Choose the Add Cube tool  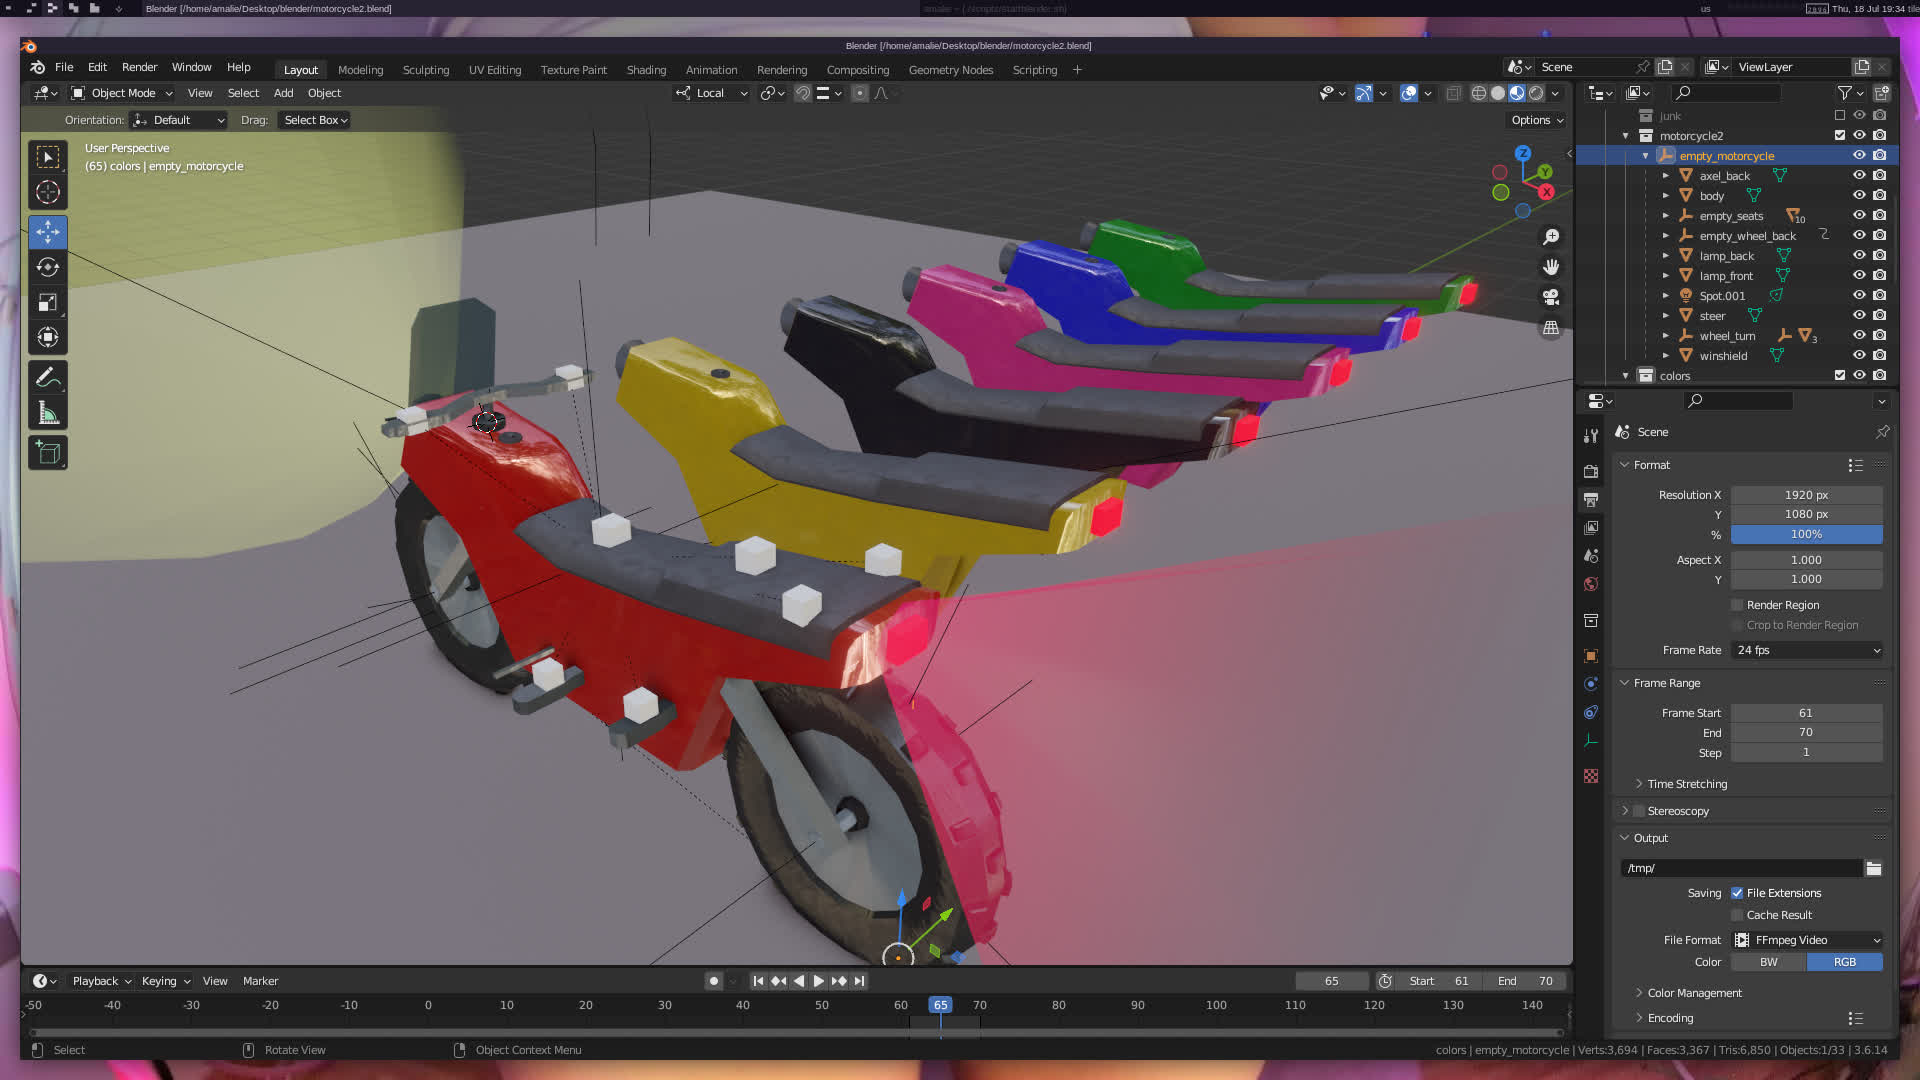(47, 453)
